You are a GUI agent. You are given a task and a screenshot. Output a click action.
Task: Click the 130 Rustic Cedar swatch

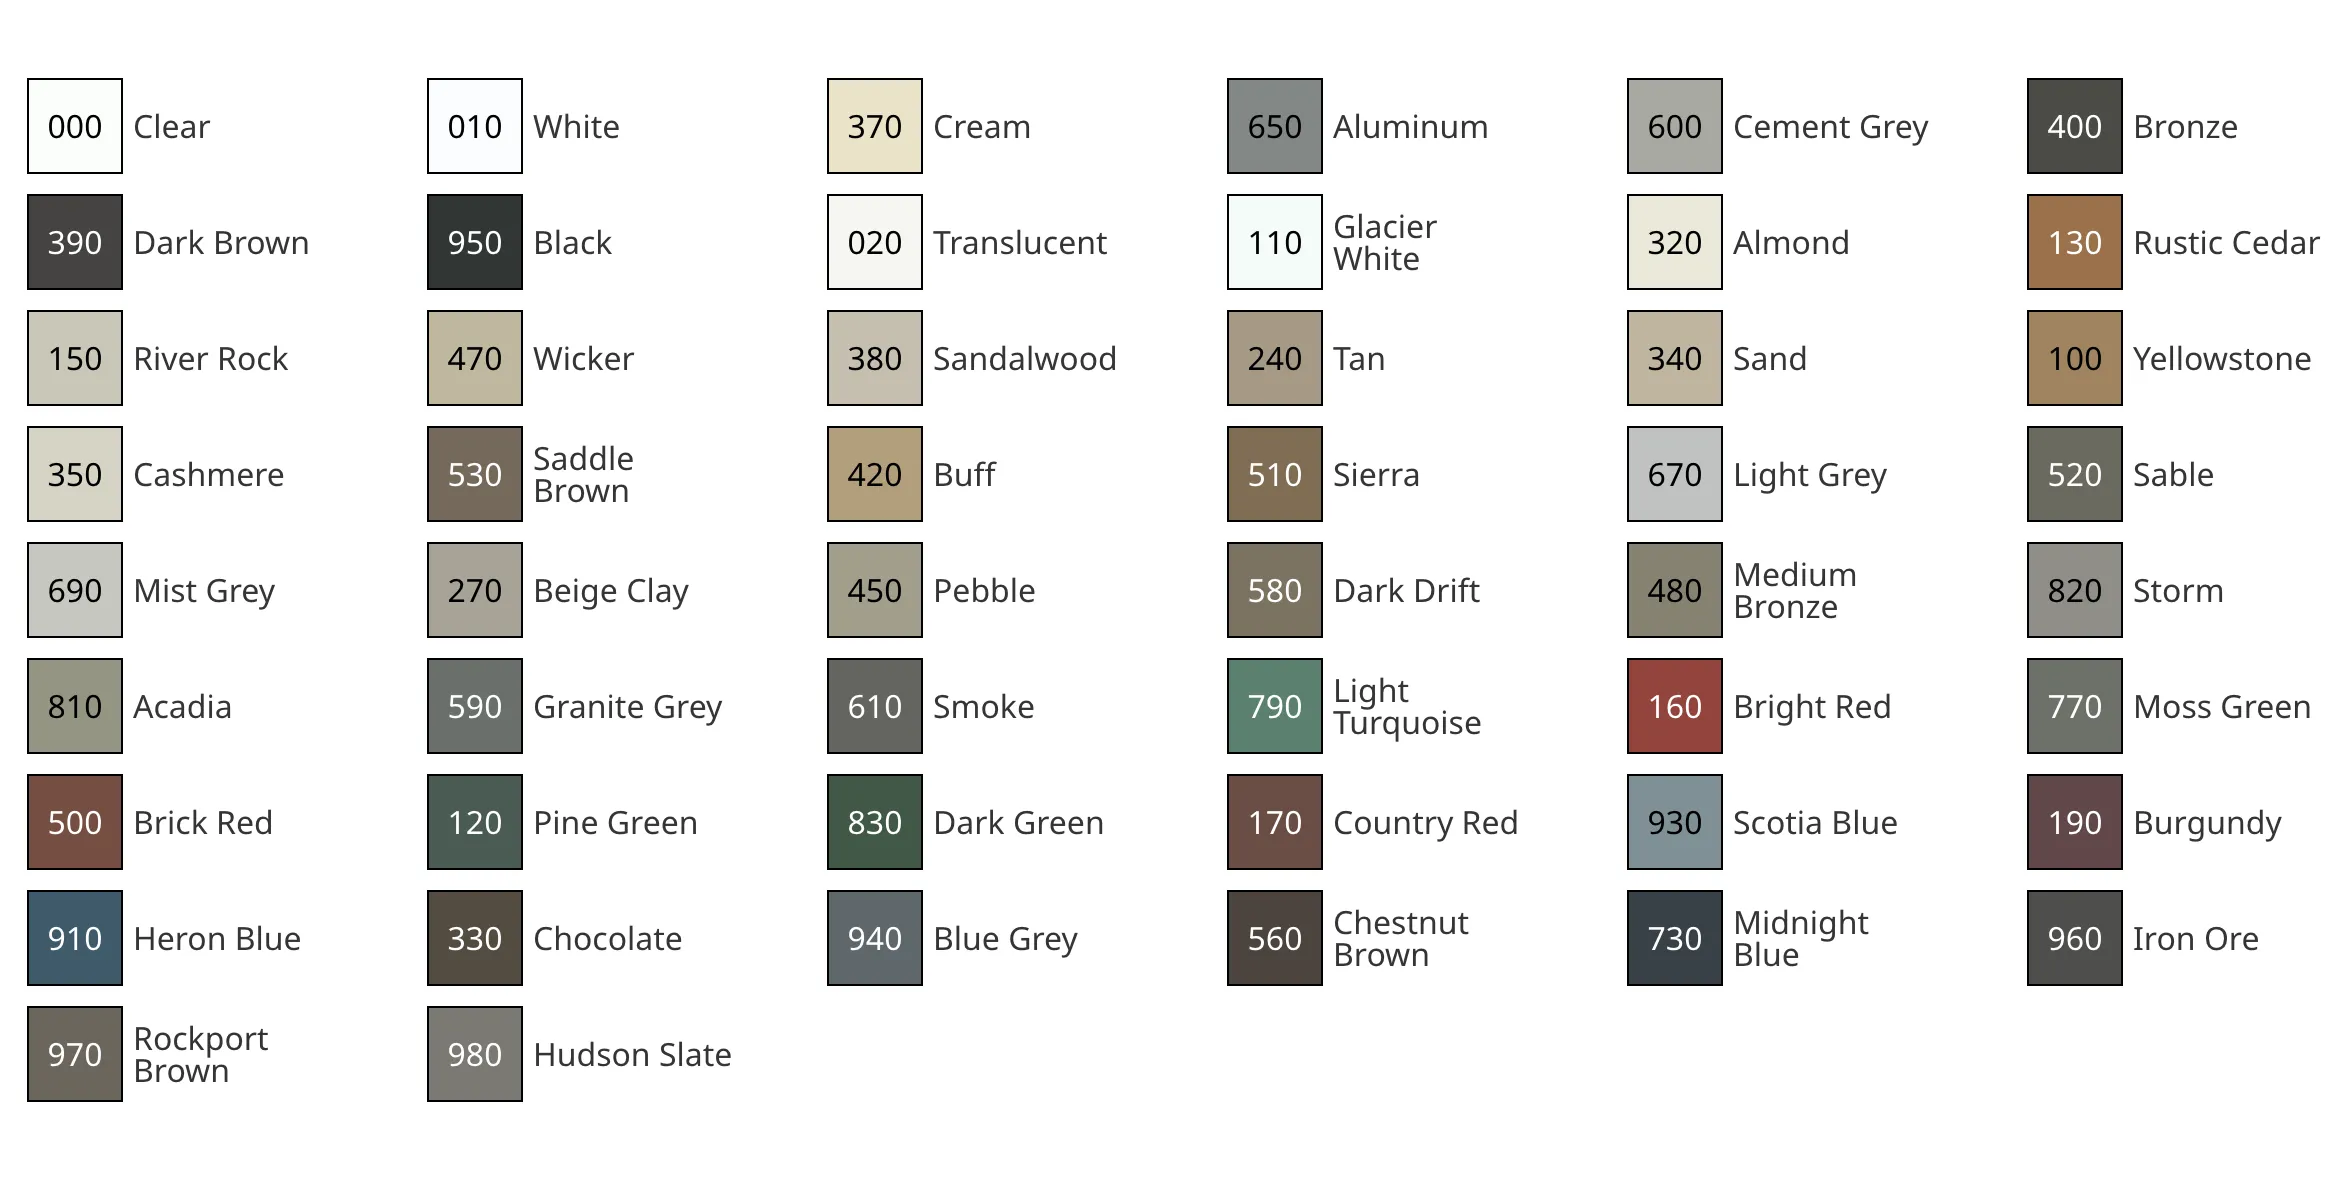[x=2075, y=242]
